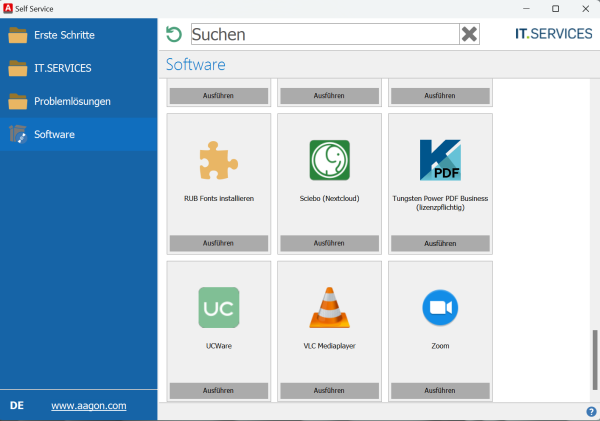
Task: Click the VLC Mediaplayer cone icon
Action: 329,307
